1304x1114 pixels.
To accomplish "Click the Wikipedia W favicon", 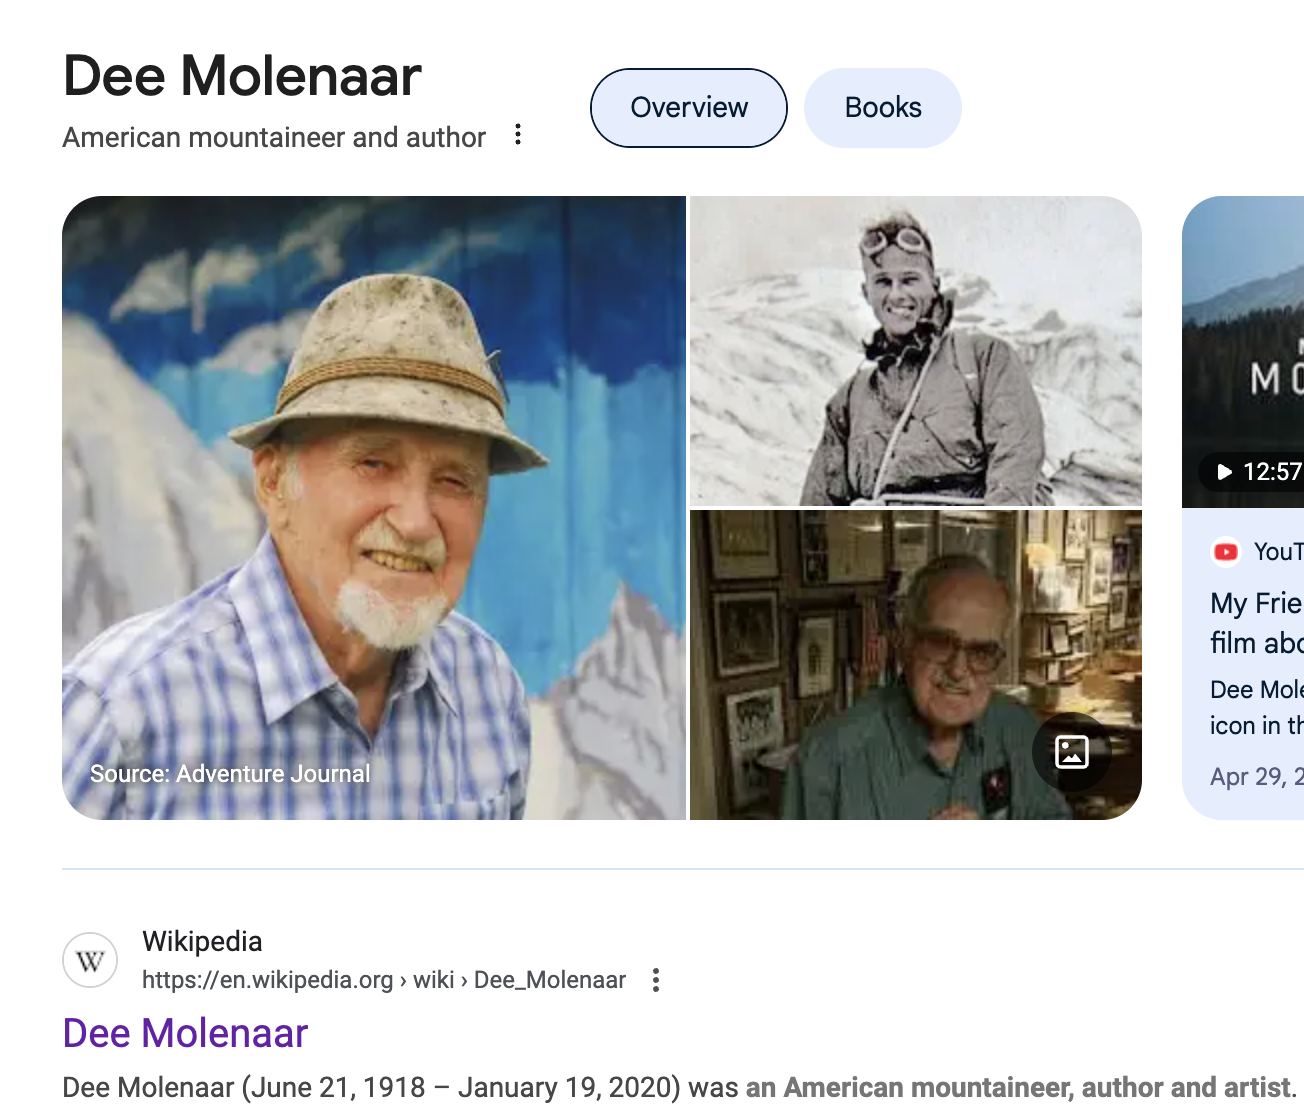I will coord(90,961).
